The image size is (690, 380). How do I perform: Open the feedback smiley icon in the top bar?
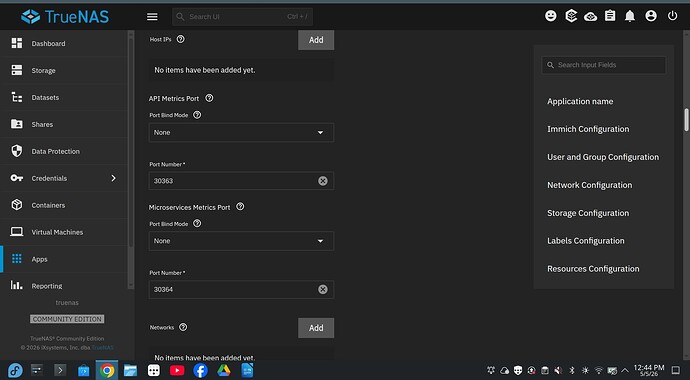pyautogui.click(x=551, y=16)
